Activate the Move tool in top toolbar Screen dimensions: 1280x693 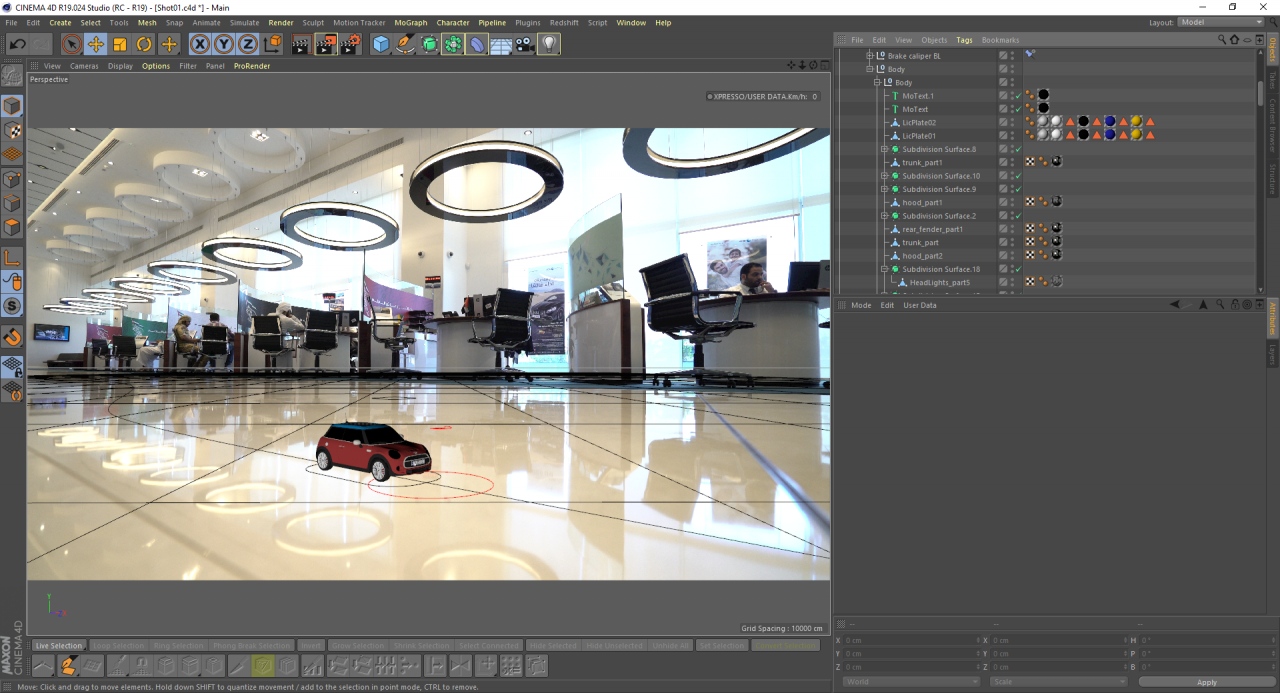[96, 44]
